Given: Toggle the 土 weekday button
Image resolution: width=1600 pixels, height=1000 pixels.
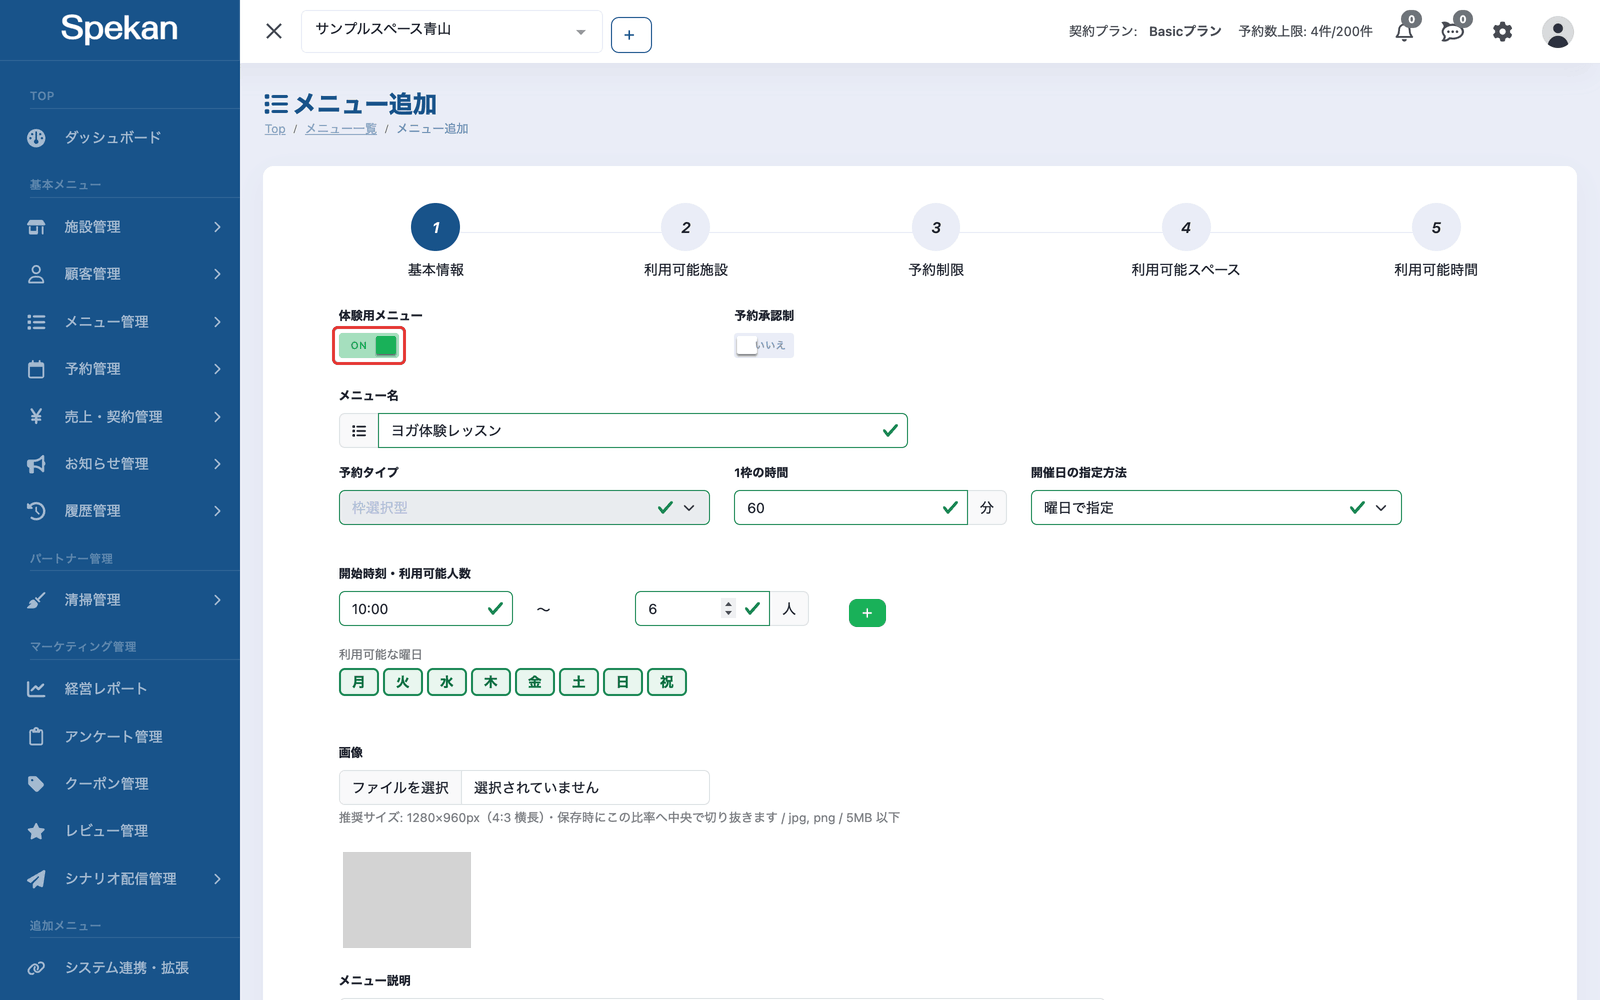Looking at the screenshot, I should (579, 682).
